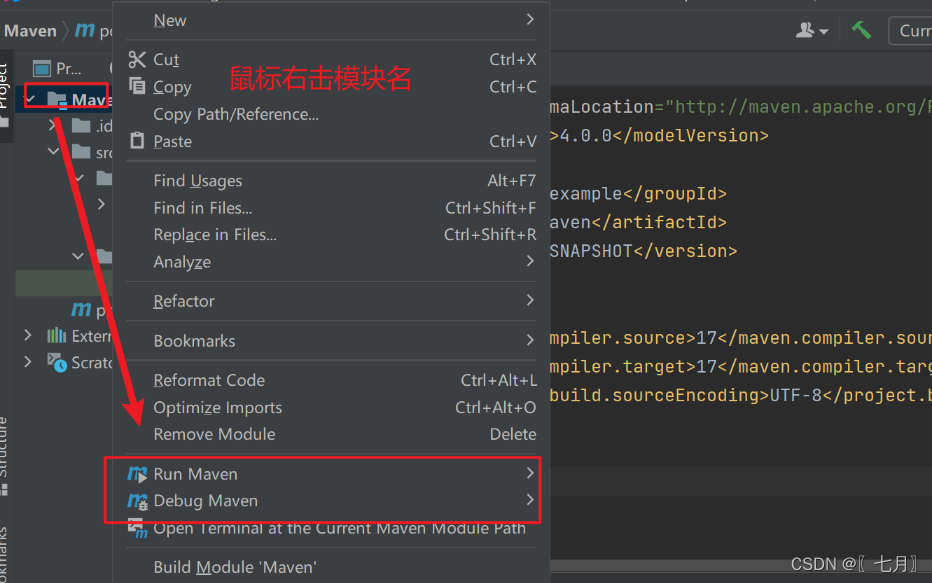Click the green Build hammer icon
This screenshot has height=583, width=932.
[x=861, y=30]
